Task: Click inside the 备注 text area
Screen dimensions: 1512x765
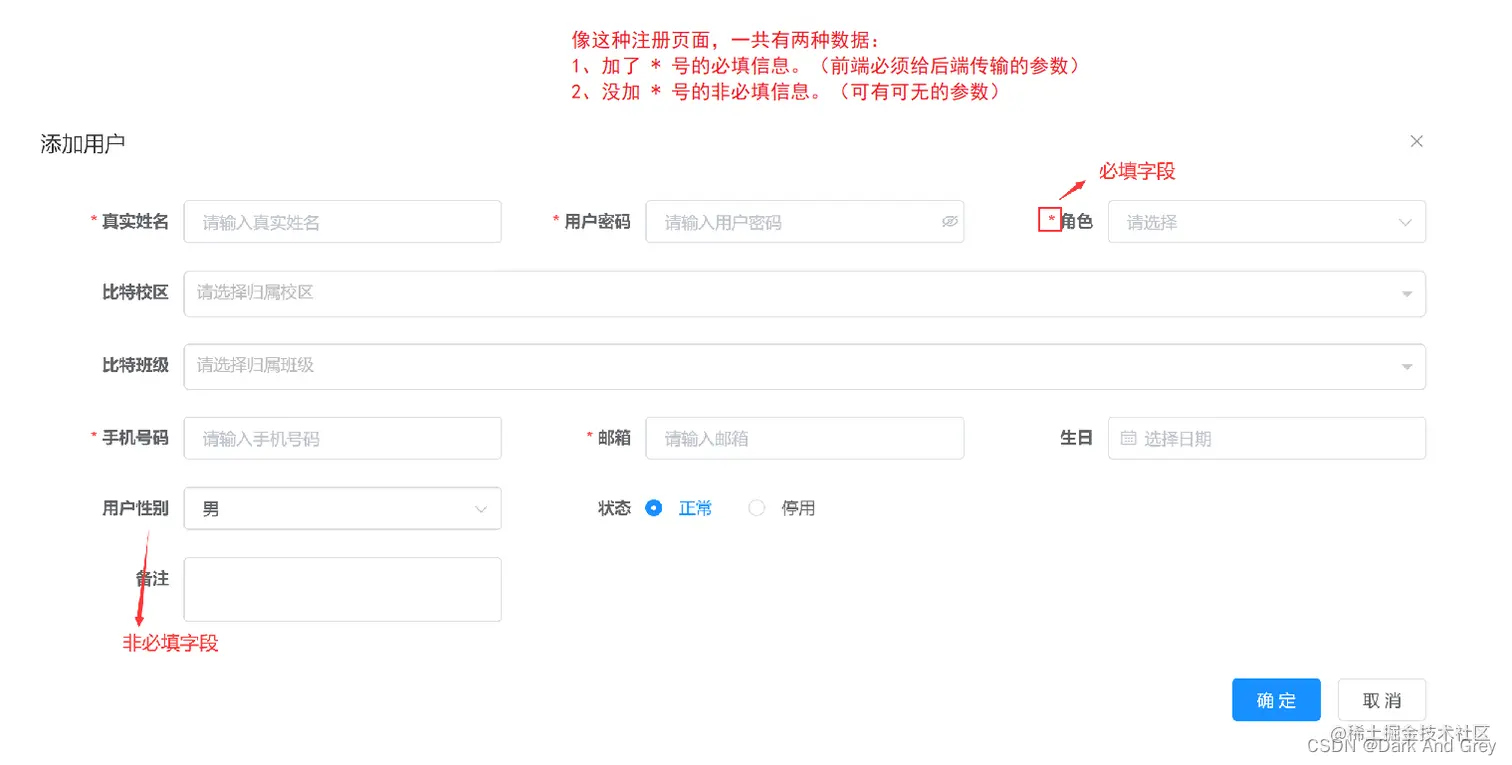Action: [342, 589]
